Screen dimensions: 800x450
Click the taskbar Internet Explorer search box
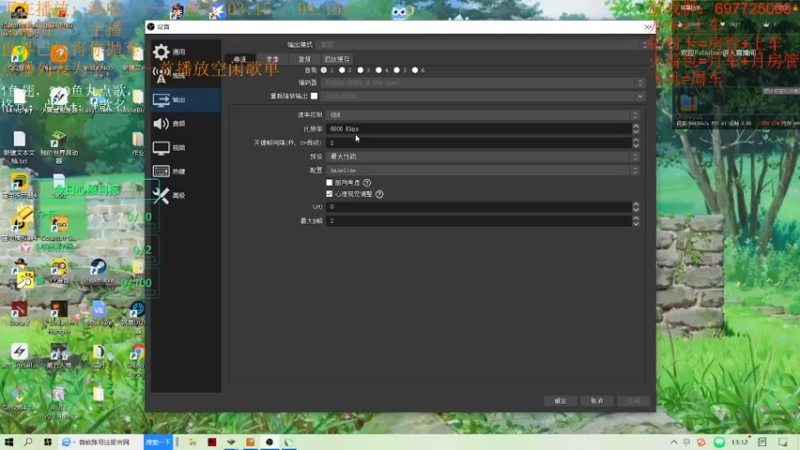tap(101, 442)
